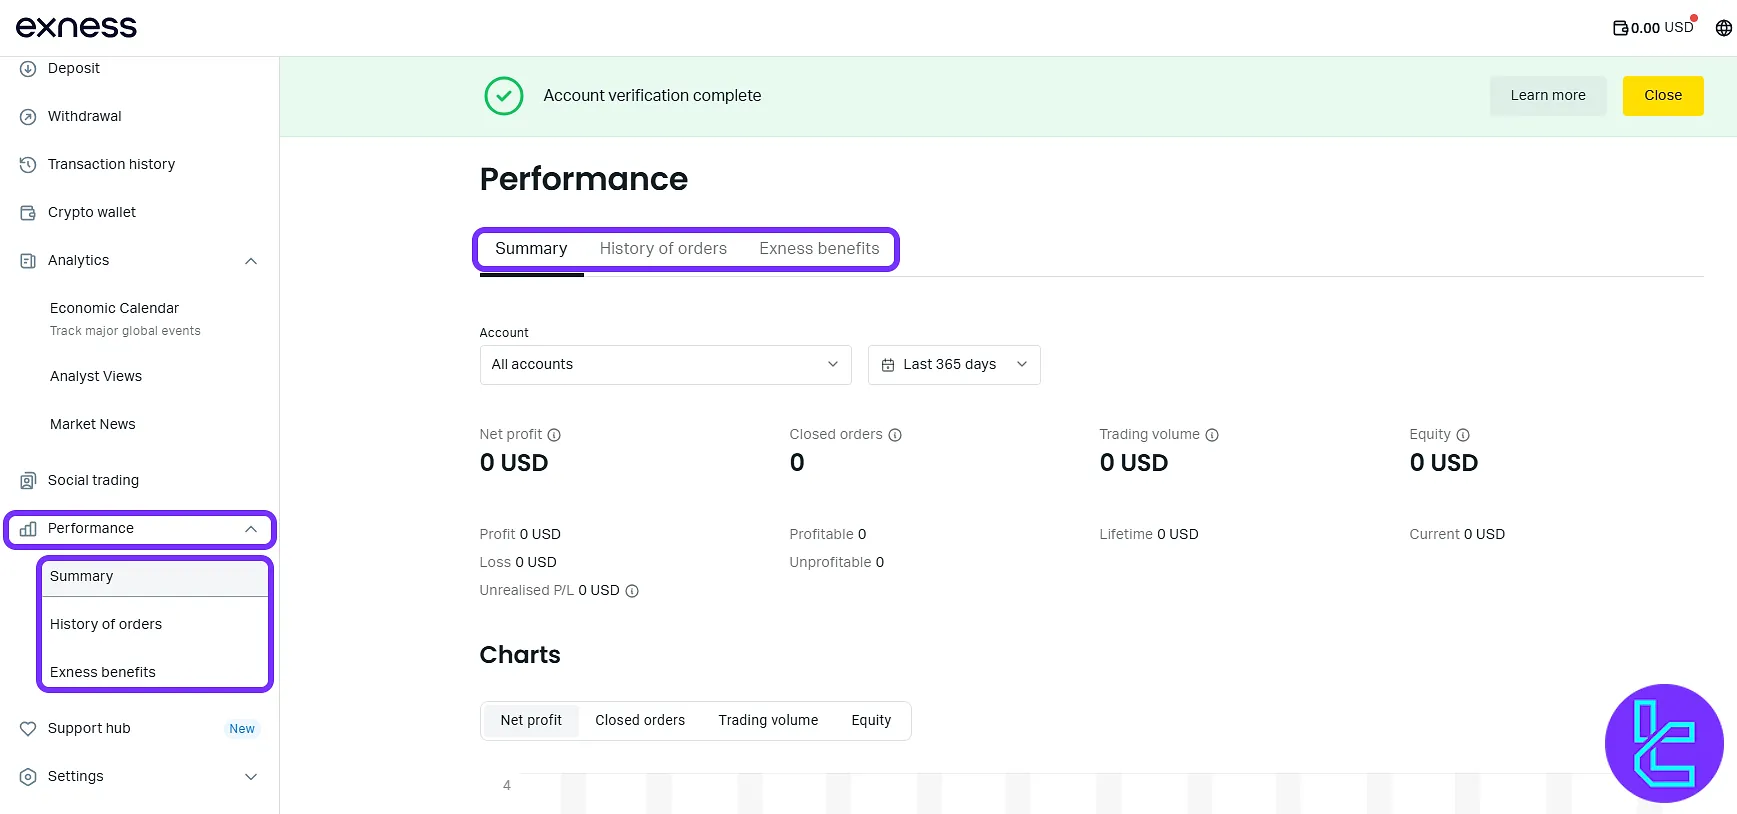
Task: Select Summary in the sidebar submenu
Action: 155,577
